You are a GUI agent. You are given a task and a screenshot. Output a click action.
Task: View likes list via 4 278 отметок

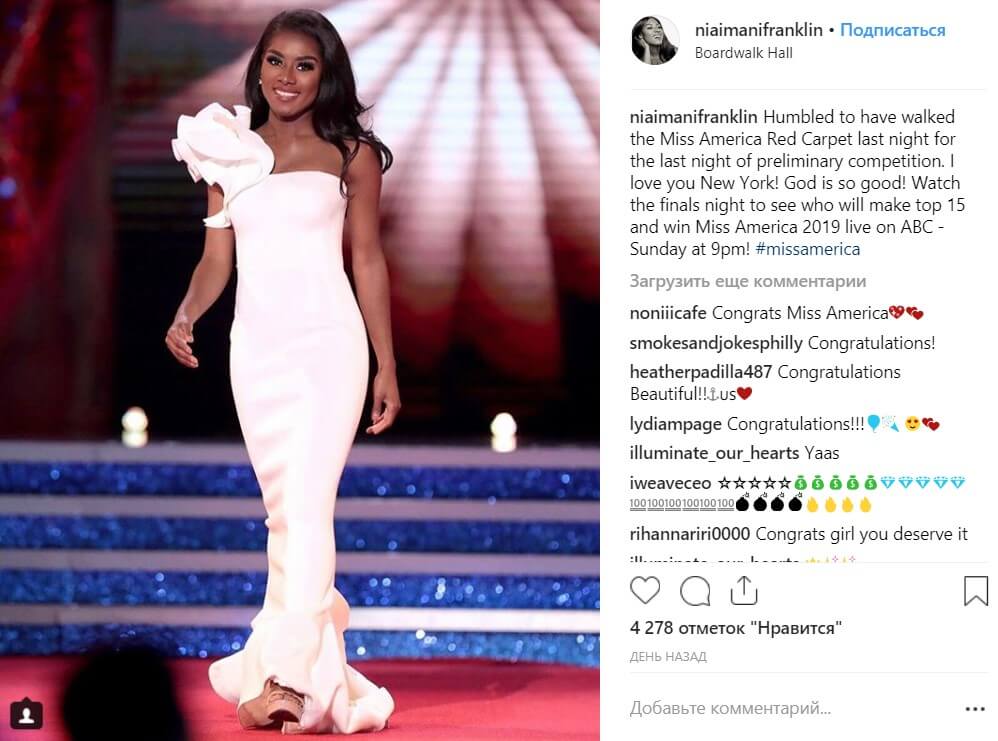coord(736,628)
